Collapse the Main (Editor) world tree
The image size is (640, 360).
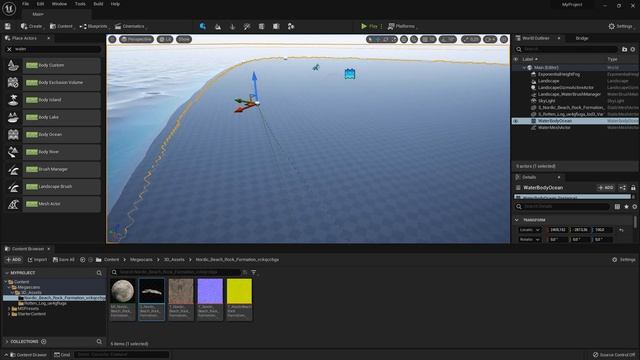tap(524, 68)
